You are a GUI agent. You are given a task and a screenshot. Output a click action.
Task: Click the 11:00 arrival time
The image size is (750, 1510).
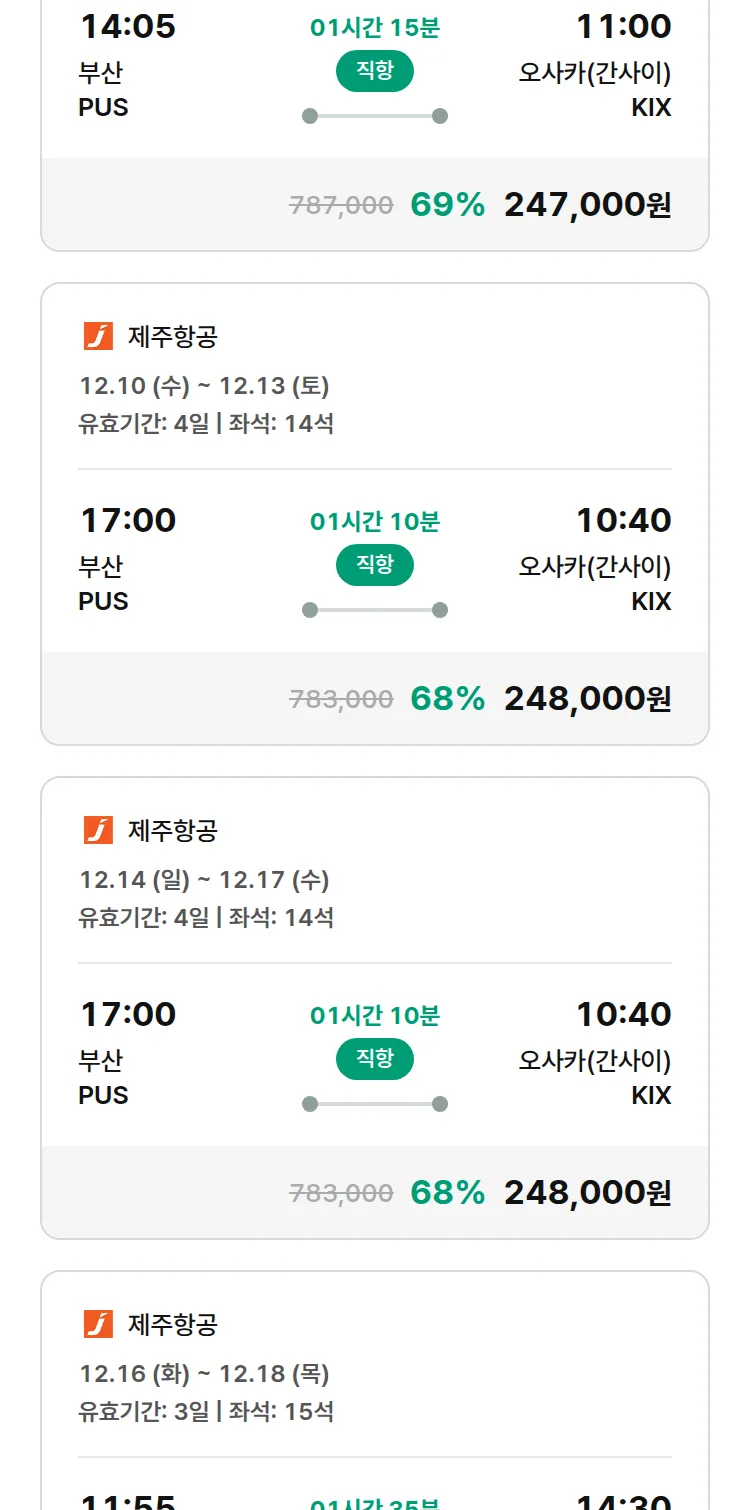click(x=623, y=27)
